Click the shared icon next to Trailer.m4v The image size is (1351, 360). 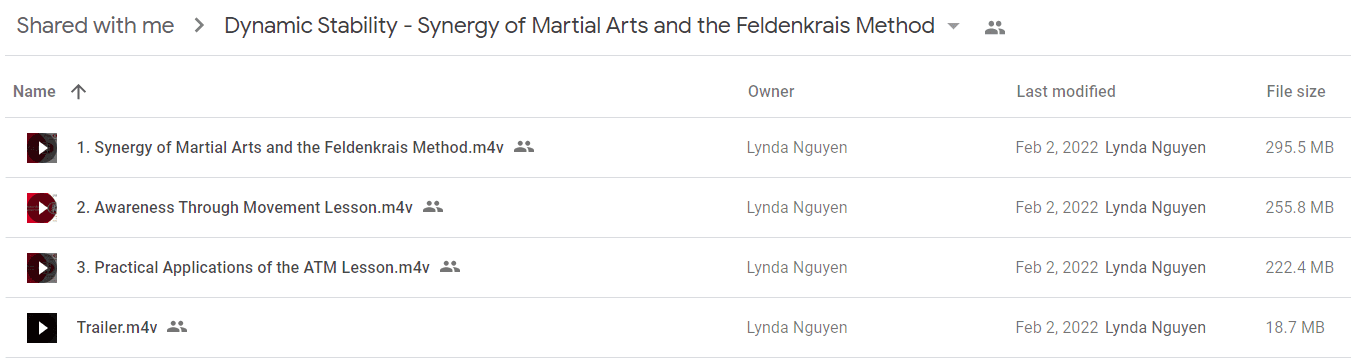click(x=177, y=327)
